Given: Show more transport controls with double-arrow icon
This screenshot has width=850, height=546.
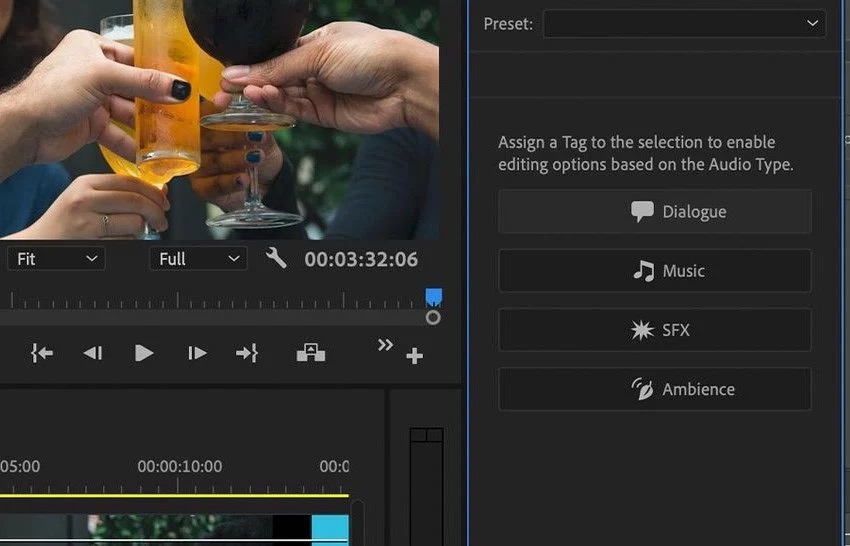Looking at the screenshot, I should click(385, 345).
